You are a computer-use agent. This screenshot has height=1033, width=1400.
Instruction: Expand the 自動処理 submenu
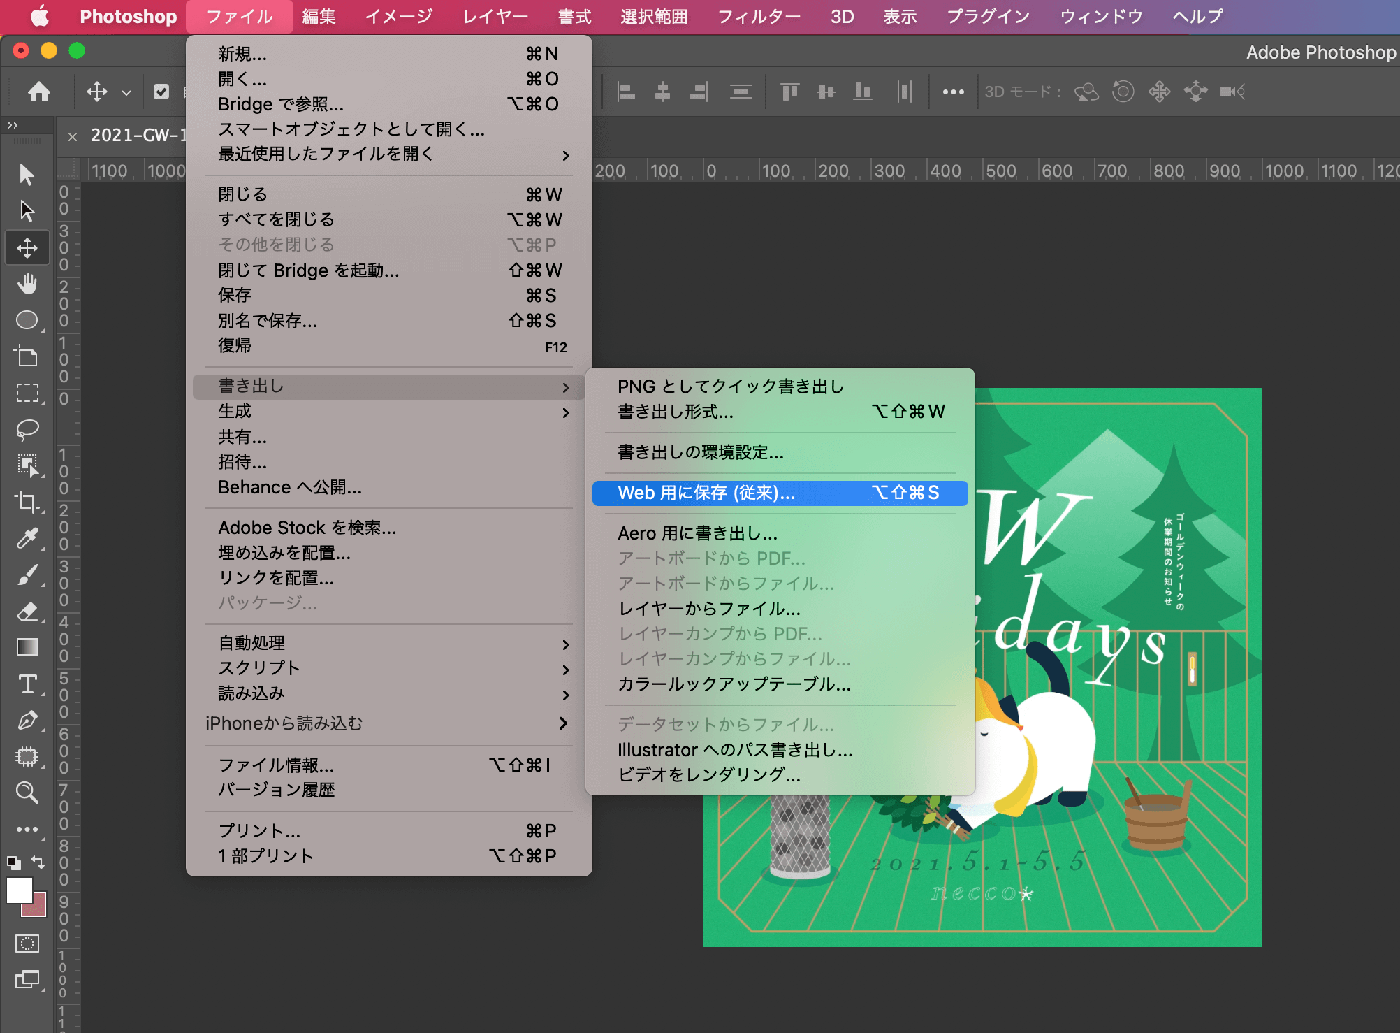389,643
